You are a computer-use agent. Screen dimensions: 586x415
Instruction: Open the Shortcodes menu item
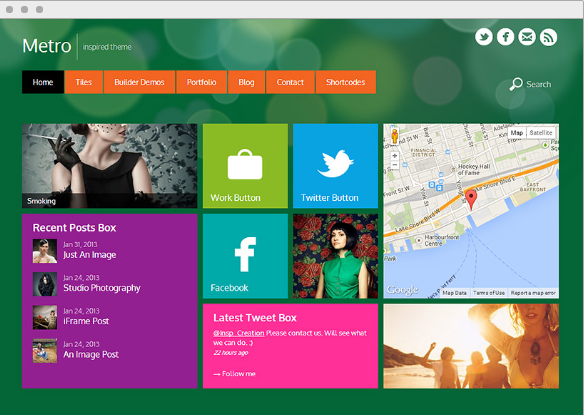pyautogui.click(x=345, y=82)
